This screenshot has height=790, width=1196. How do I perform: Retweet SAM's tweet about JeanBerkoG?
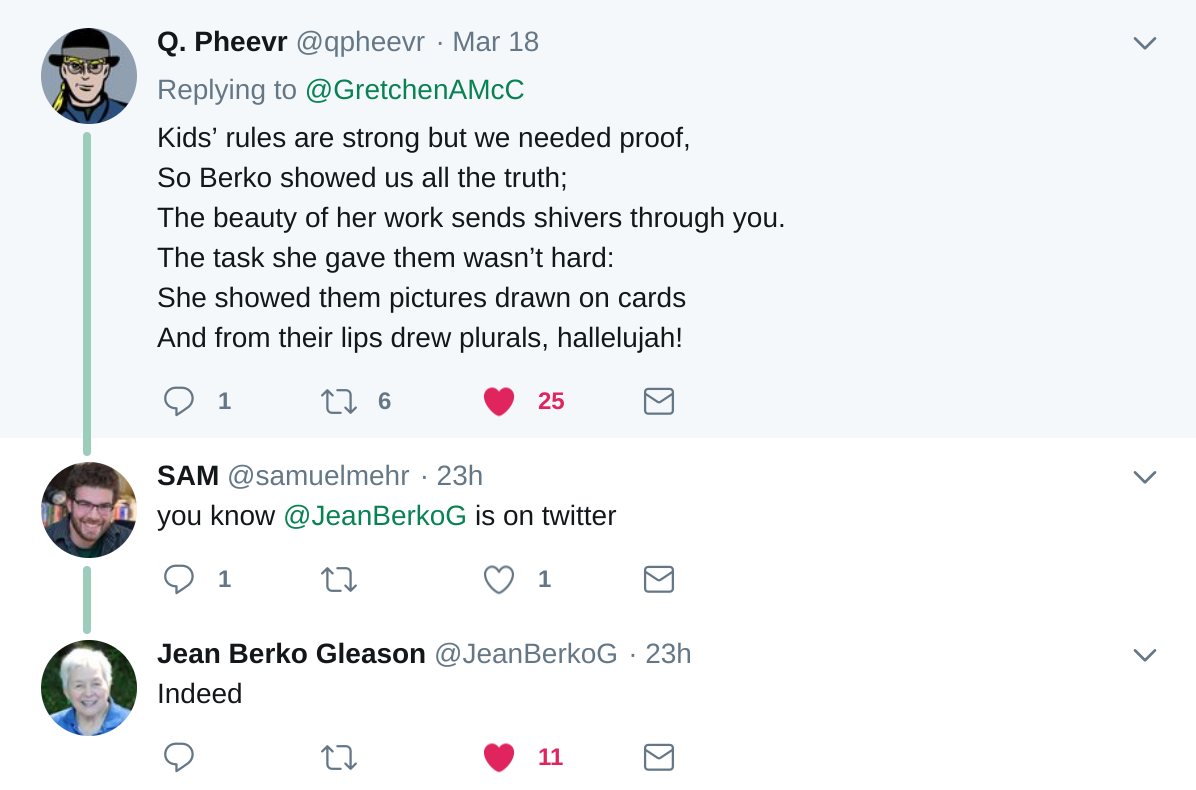339,579
